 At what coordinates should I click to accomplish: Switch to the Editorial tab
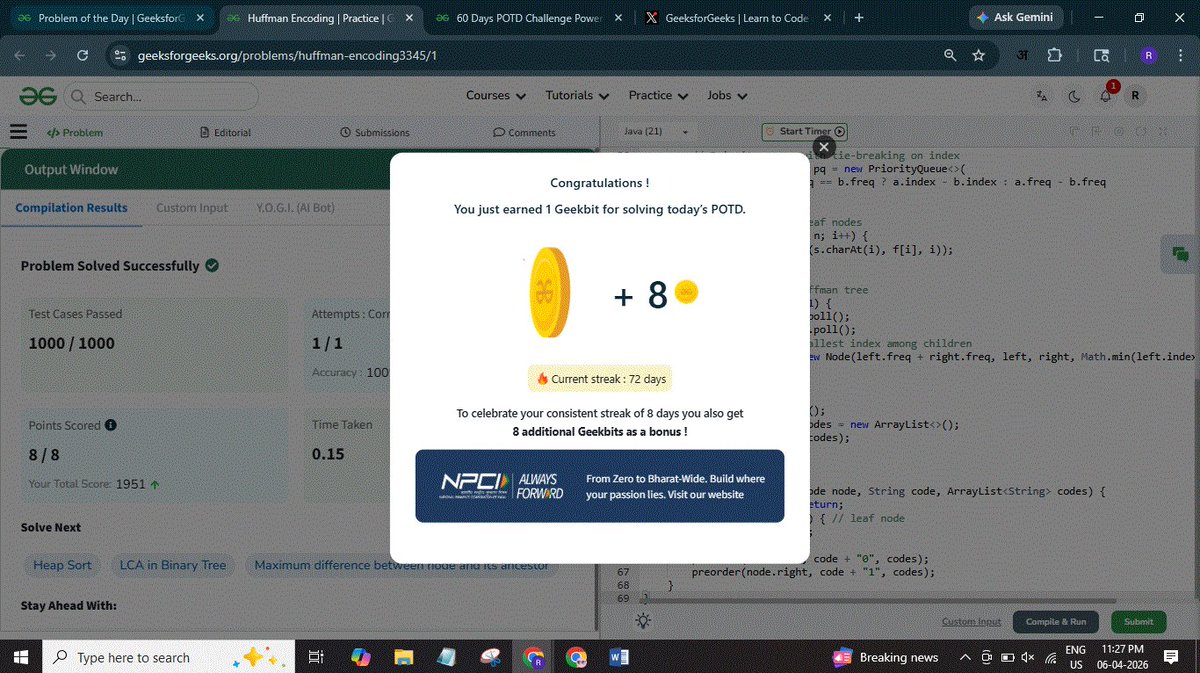tap(225, 132)
